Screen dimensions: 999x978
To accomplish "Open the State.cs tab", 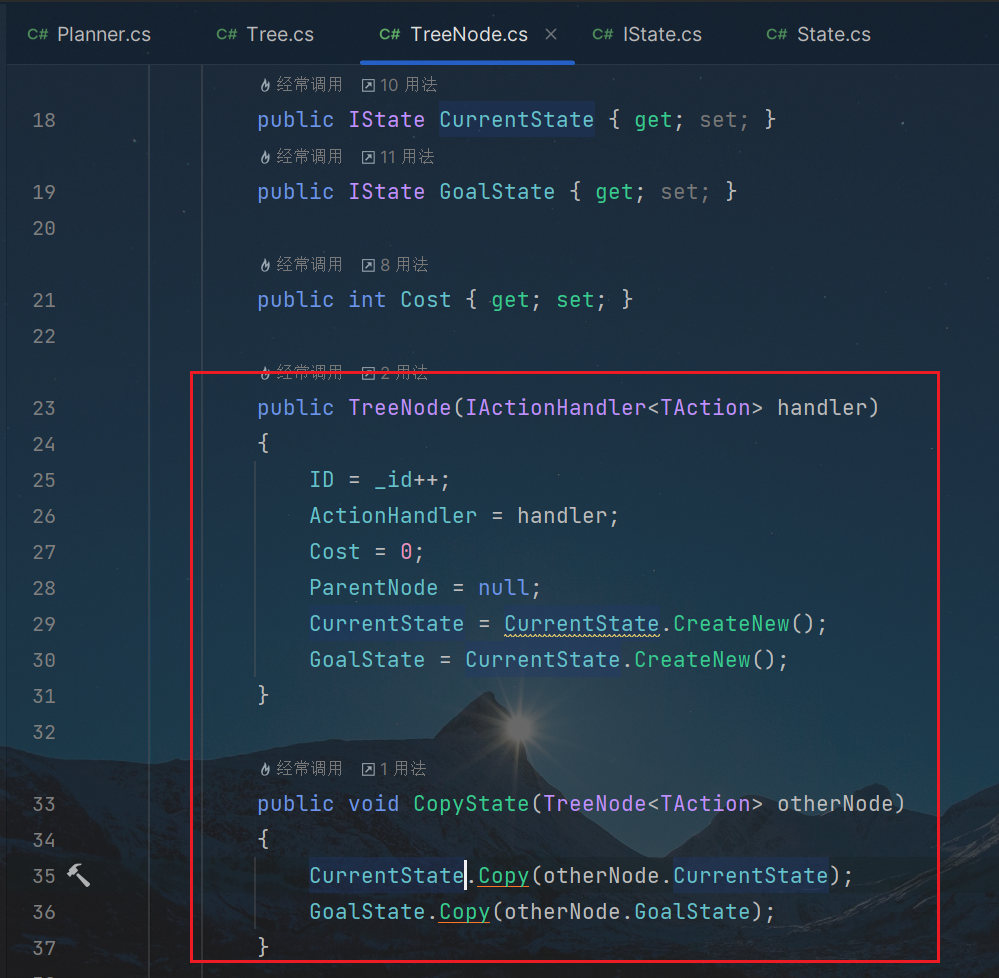I will 819,34.
